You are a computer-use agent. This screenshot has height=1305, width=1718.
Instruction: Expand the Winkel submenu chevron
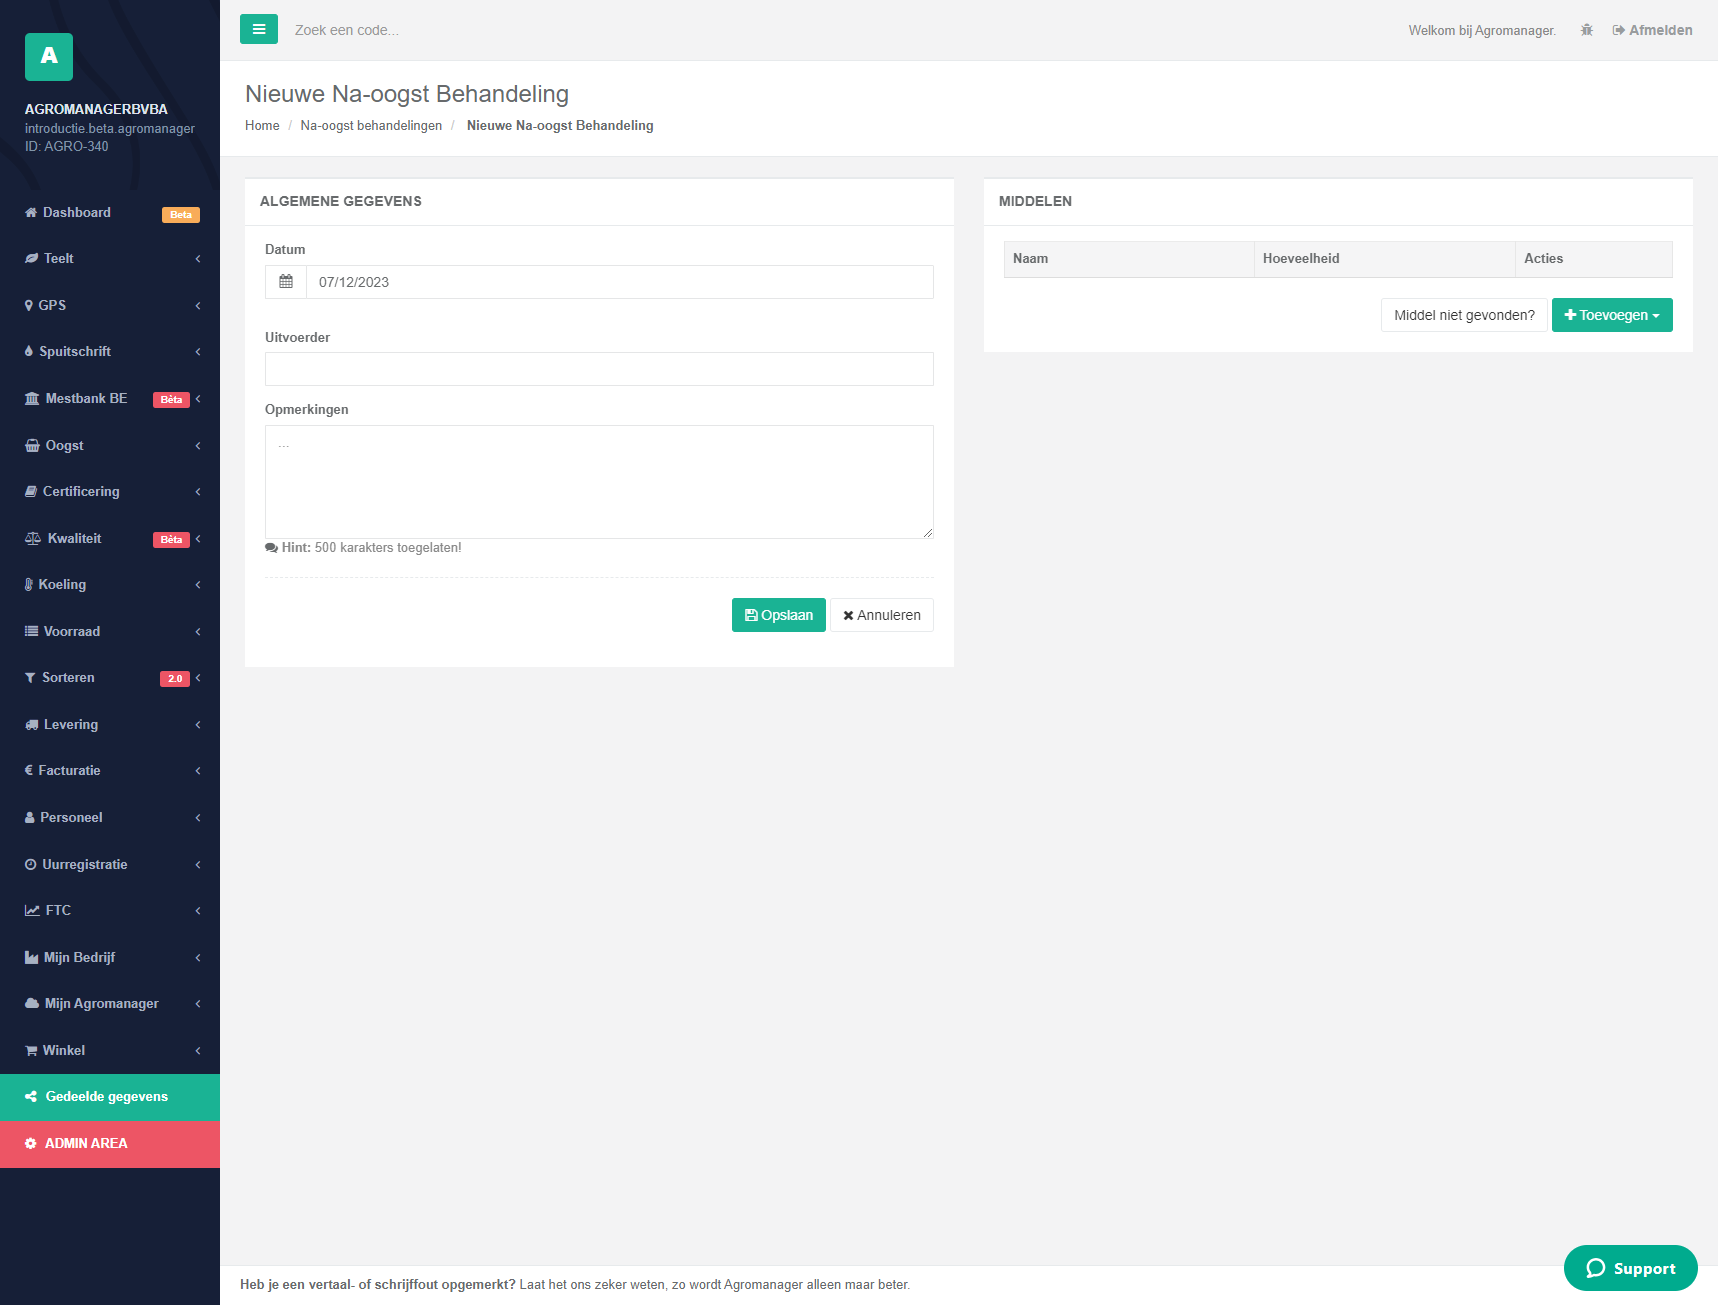coord(198,1050)
